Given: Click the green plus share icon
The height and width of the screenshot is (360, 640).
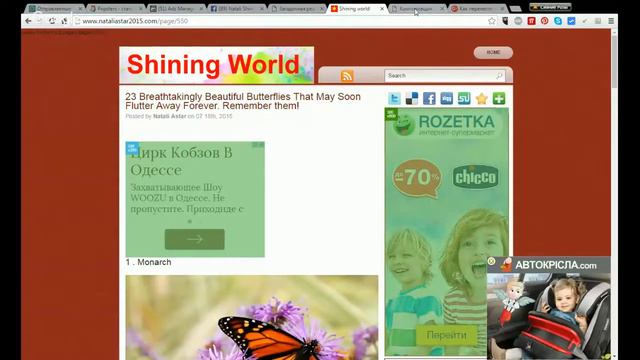Looking at the screenshot, I should (499, 98).
